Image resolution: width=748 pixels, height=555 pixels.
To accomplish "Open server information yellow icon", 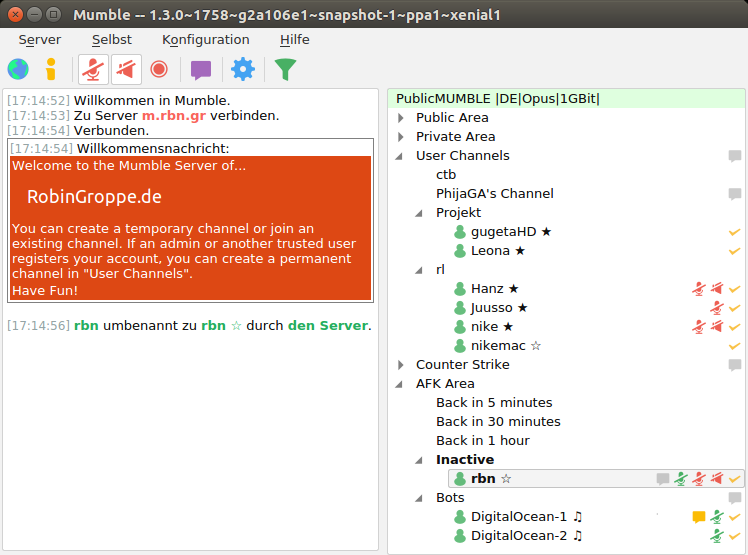I will tap(51, 69).
